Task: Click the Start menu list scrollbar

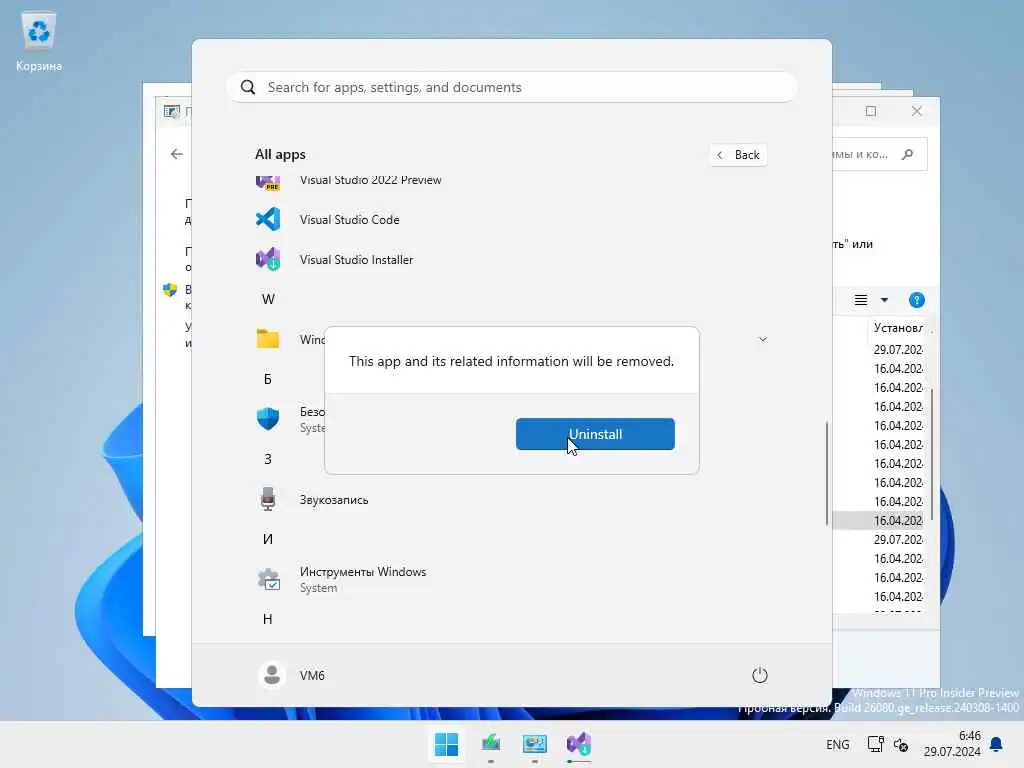Action: click(827, 473)
